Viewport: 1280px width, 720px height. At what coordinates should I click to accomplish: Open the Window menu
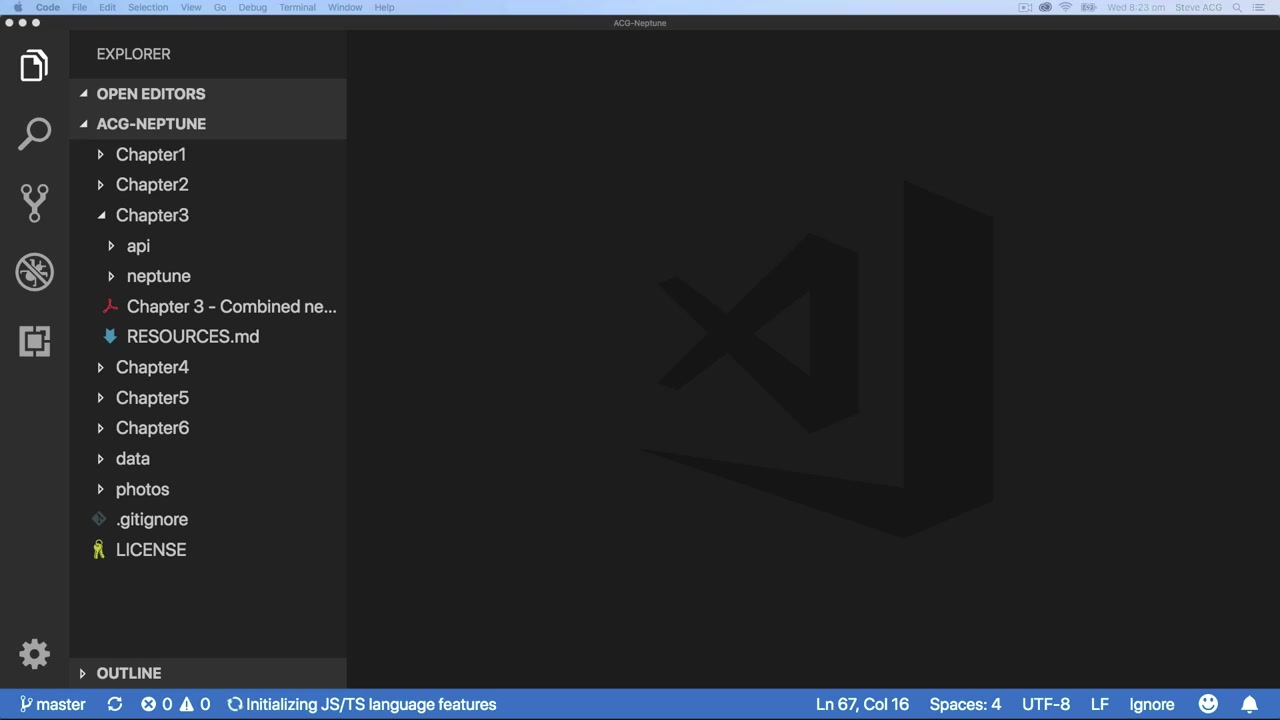click(x=345, y=7)
